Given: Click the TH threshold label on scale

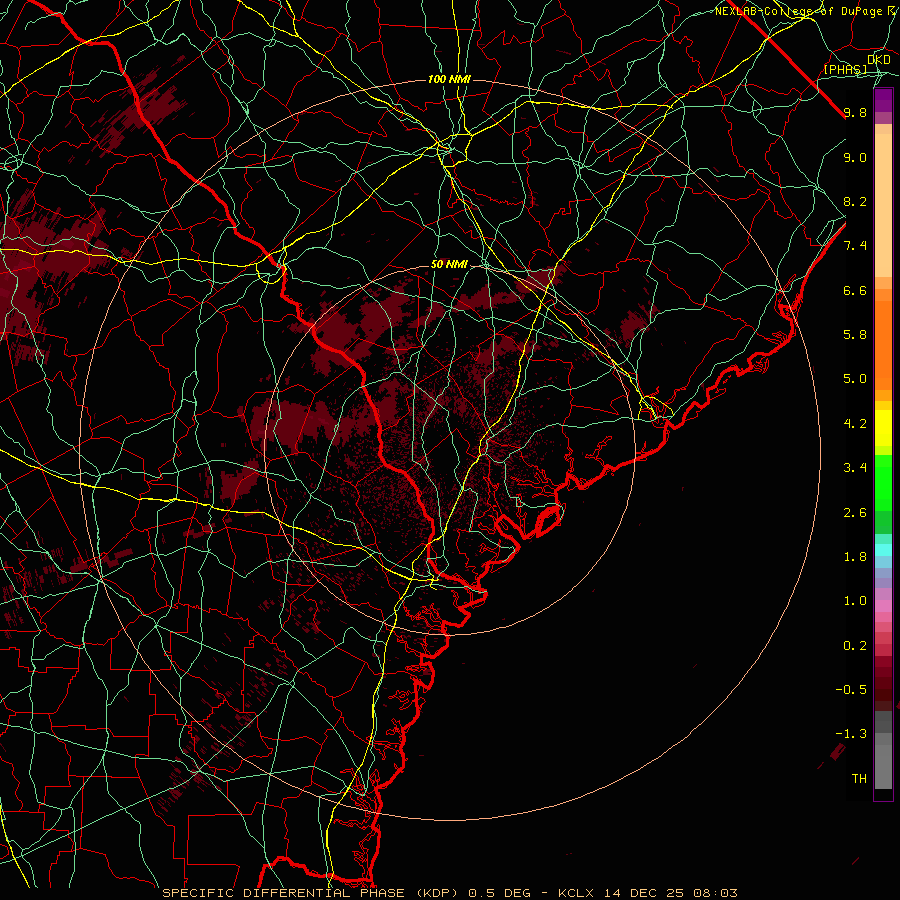Looking at the screenshot, I should click(x=859, y=778).
